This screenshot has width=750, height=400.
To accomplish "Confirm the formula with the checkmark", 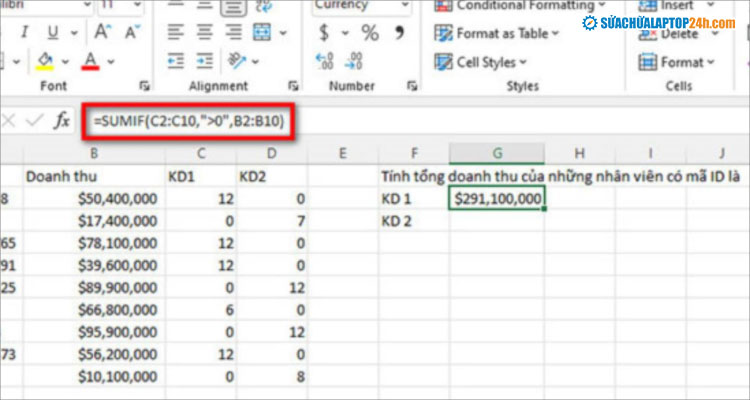I will click(34, 121).
